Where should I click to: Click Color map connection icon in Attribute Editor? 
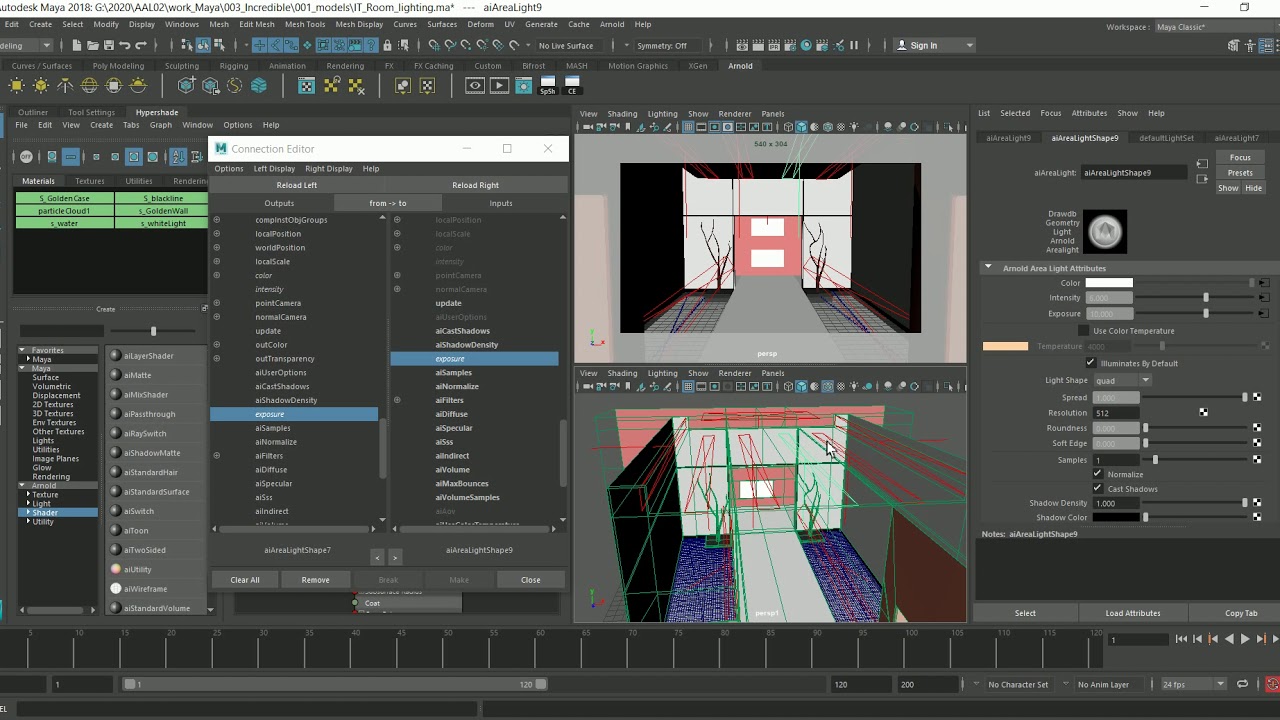[x=1264, y=283]
